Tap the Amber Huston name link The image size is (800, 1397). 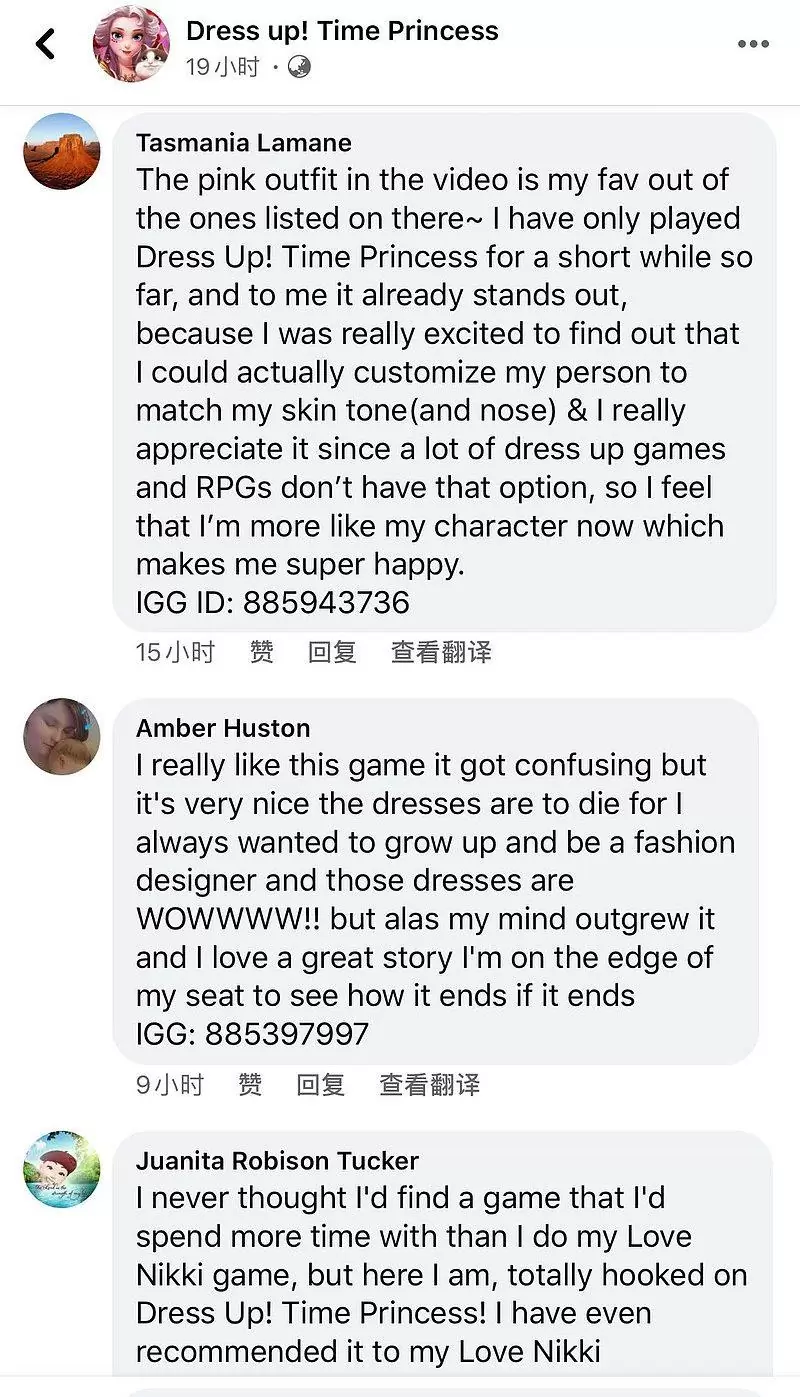tap(223, 728)
